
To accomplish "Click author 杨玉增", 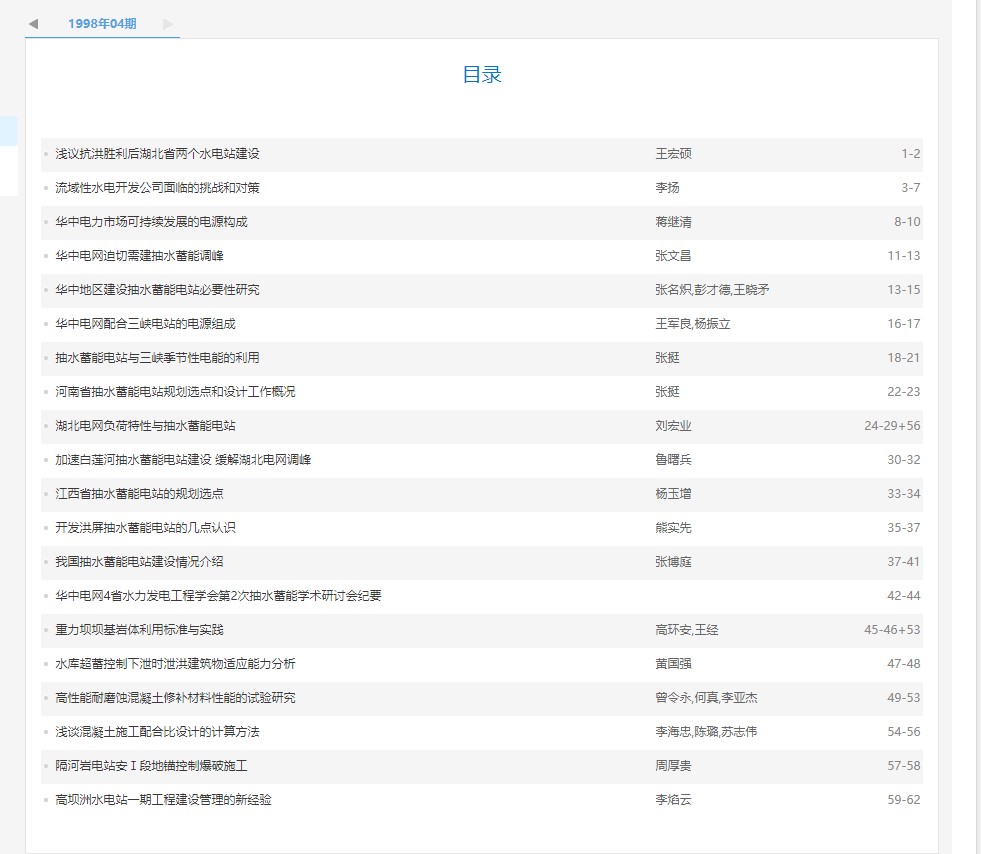I will point(673,494).
